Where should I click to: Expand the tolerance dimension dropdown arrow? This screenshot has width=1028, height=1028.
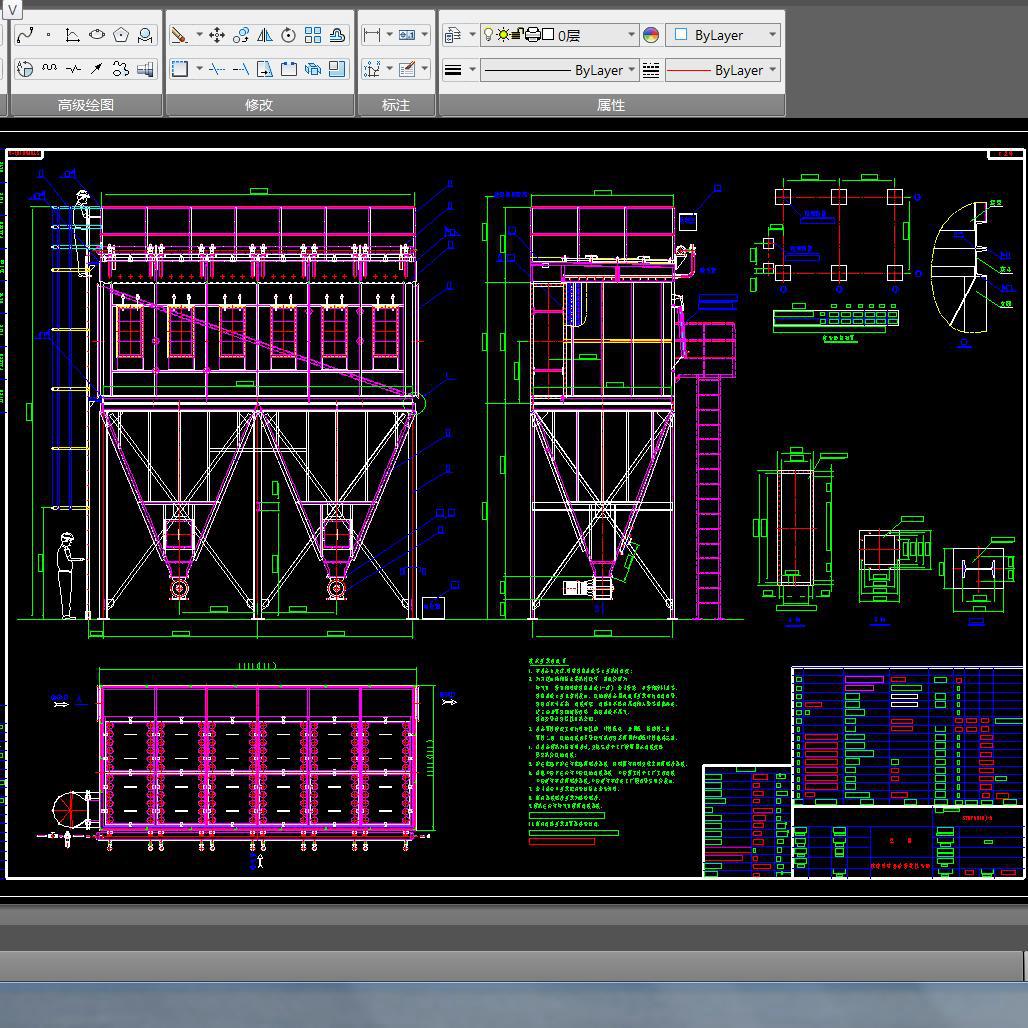(425, 35)
